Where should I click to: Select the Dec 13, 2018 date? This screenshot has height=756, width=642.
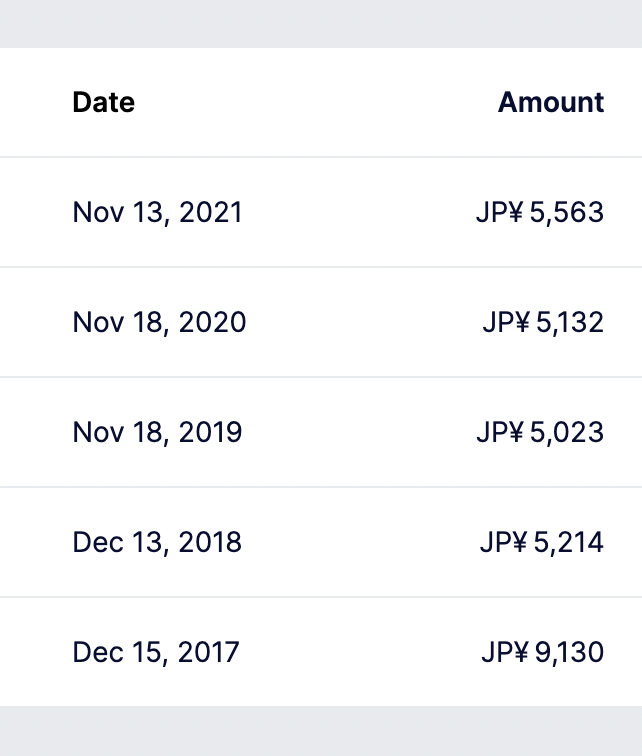[157, 542]
